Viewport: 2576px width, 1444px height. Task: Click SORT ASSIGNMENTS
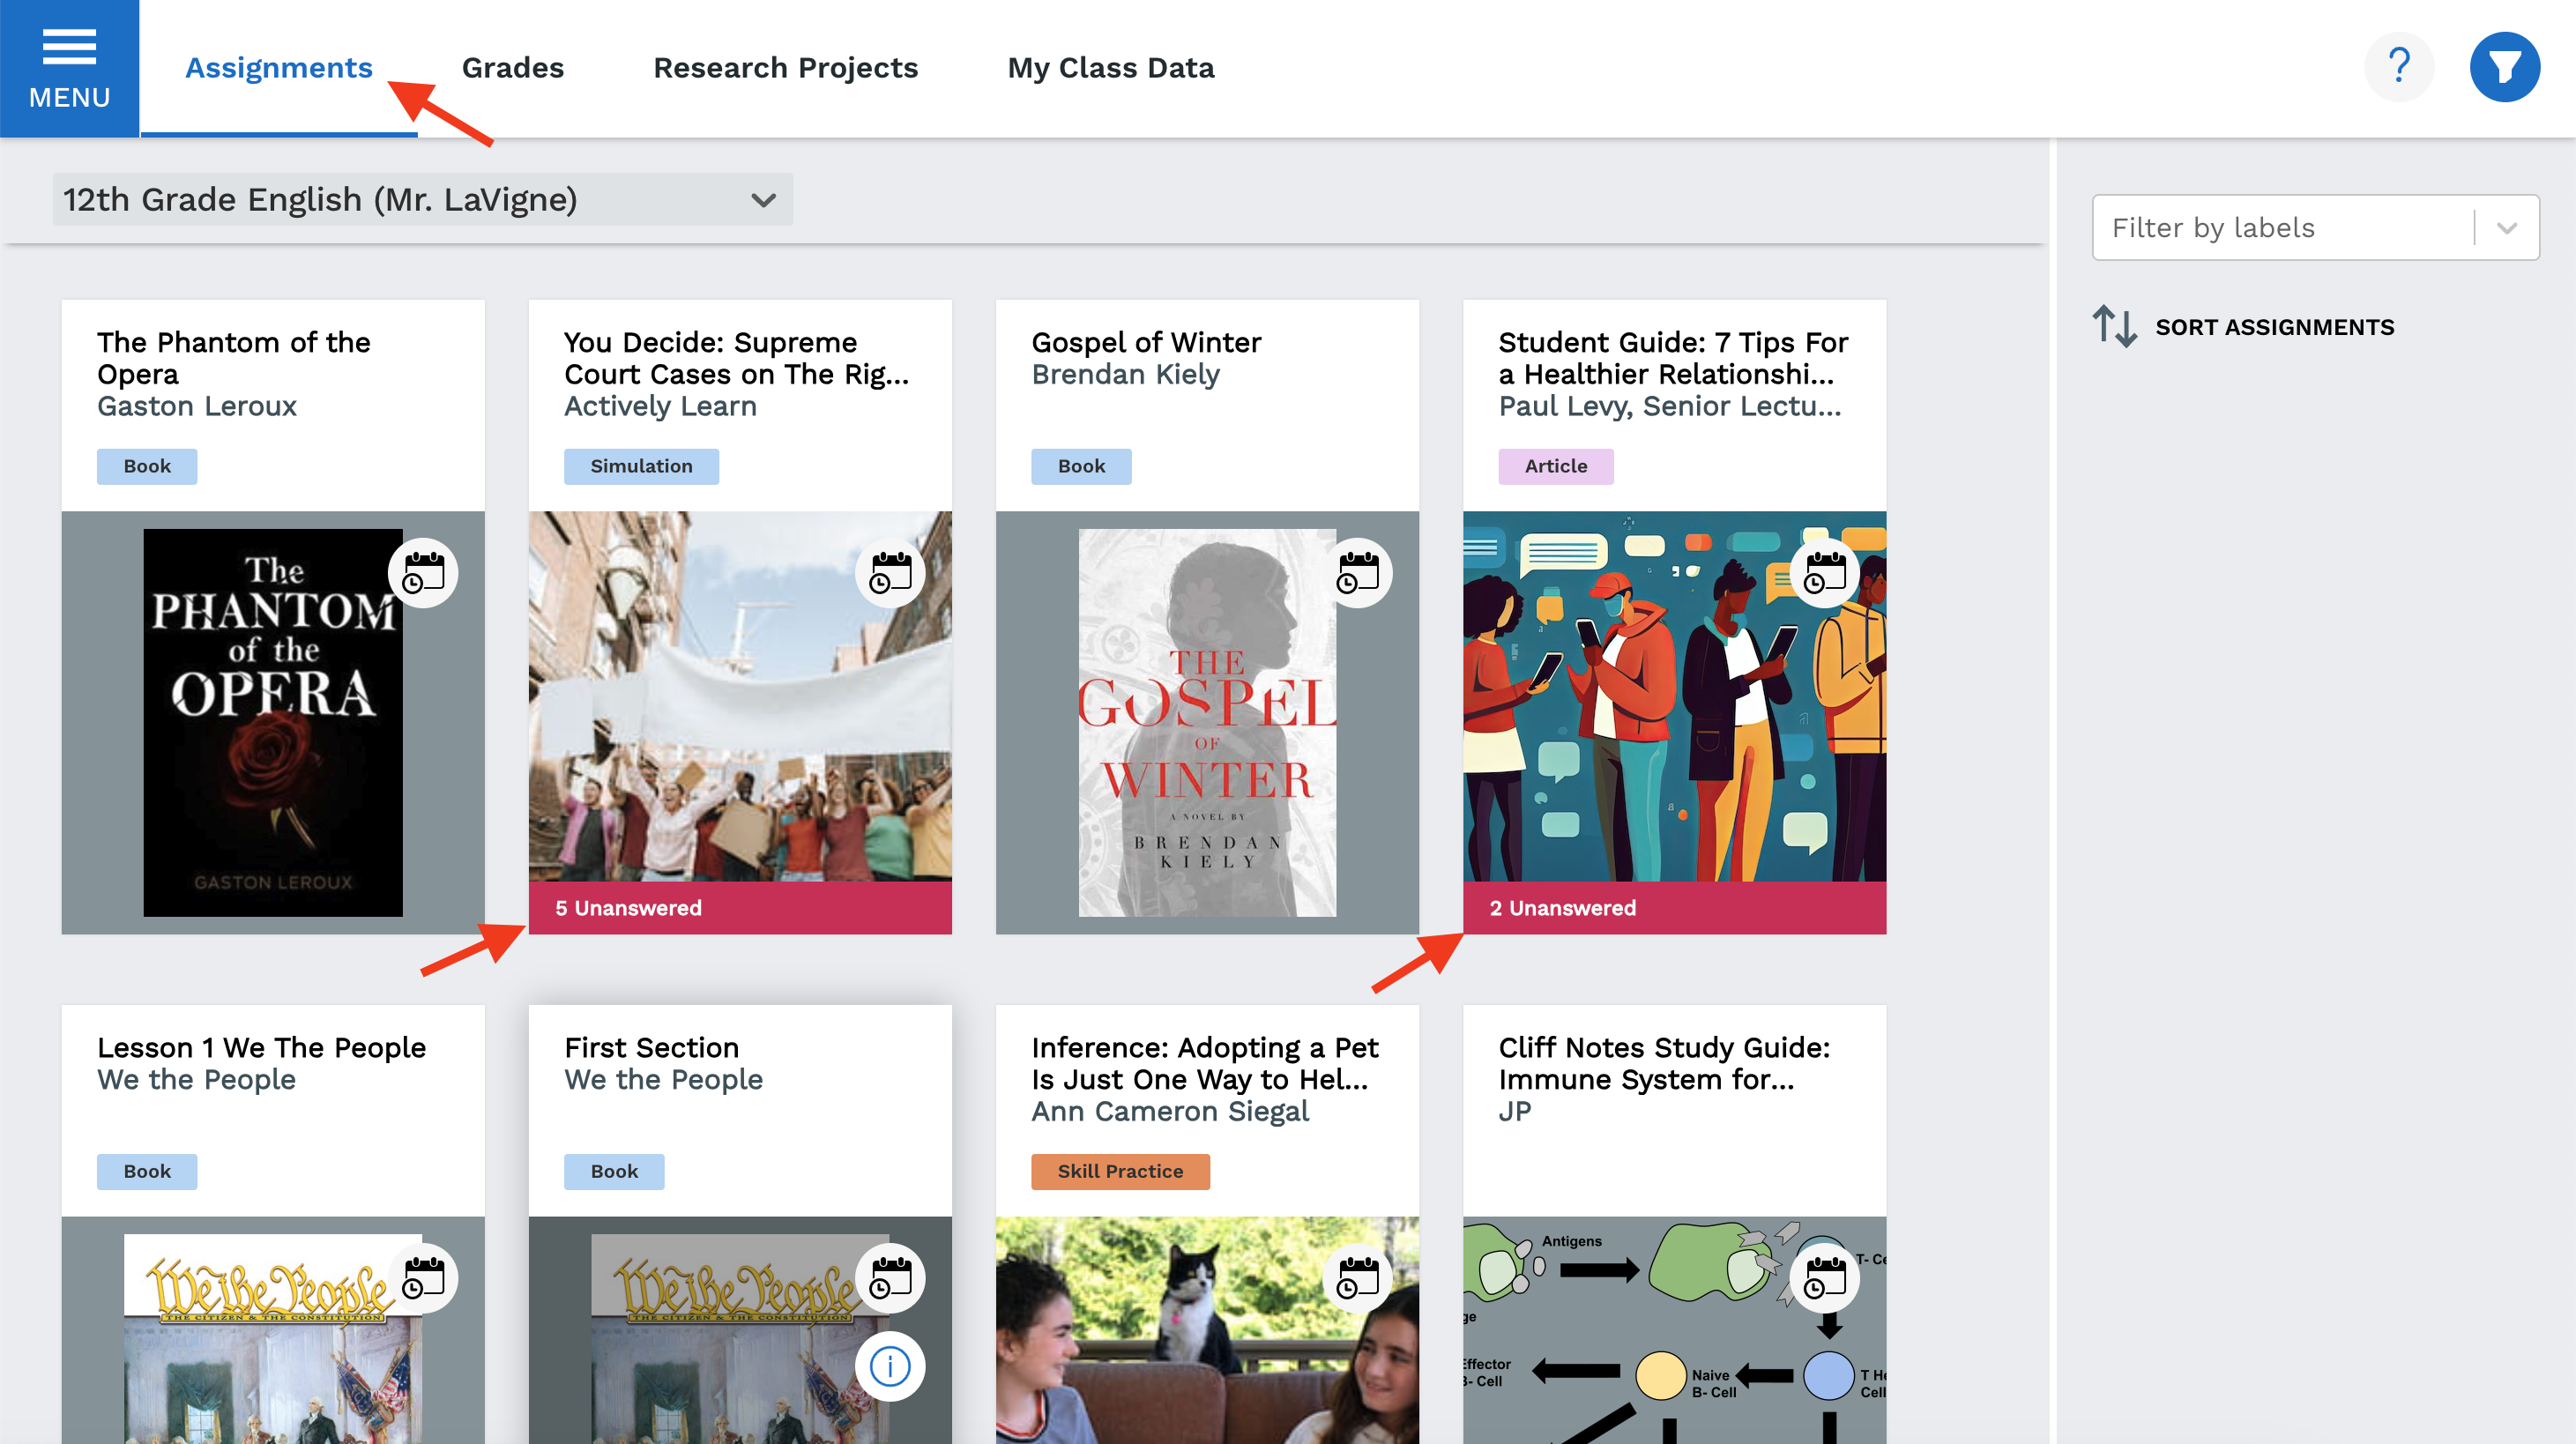[x=2275, y=327]
